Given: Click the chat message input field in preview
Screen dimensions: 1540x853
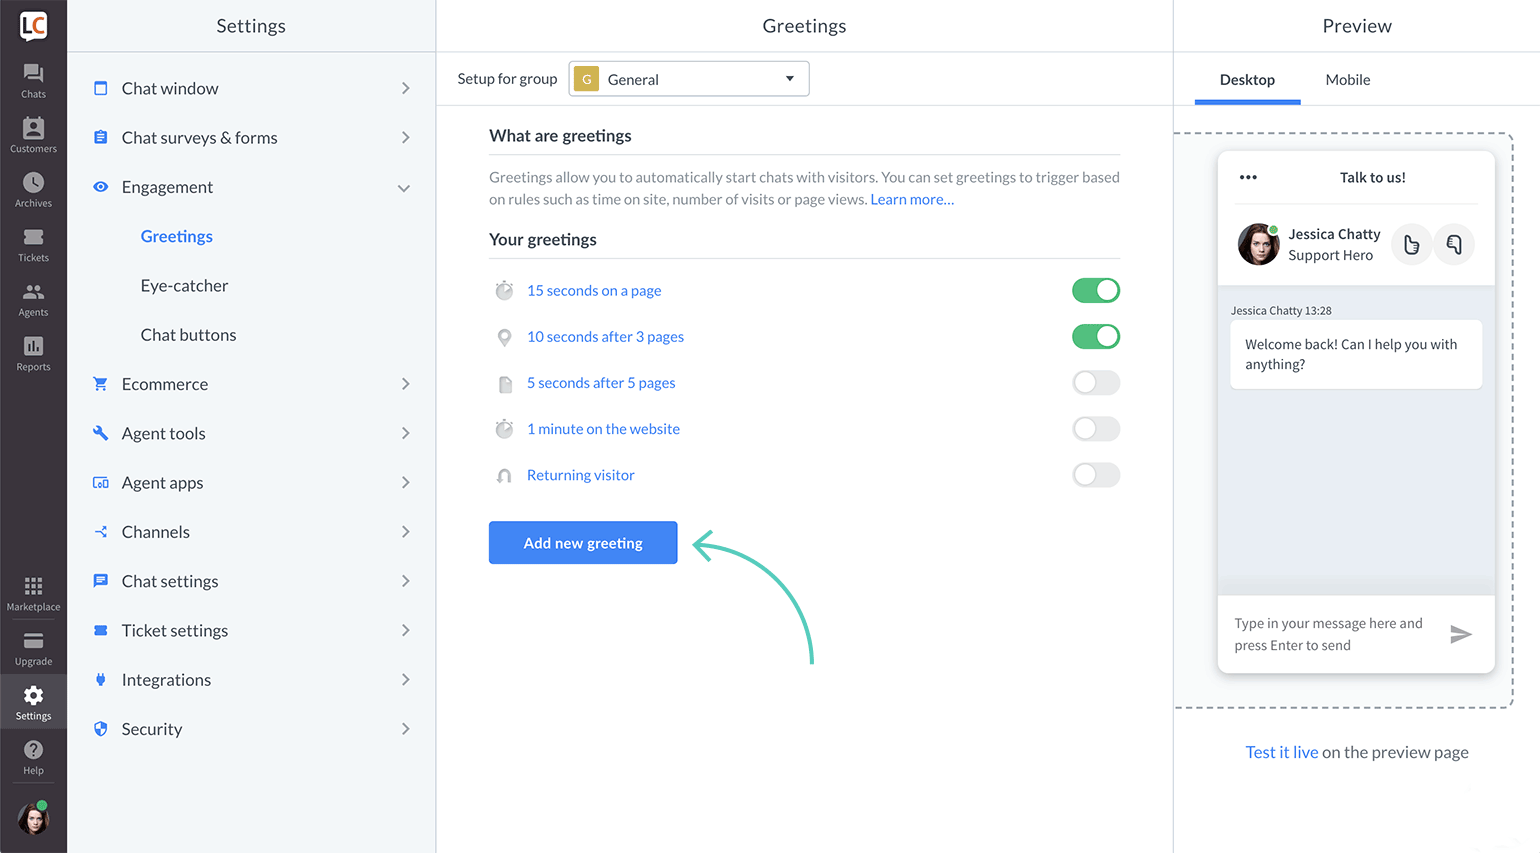Looking at the screenshot, I should pos(1330,634).
